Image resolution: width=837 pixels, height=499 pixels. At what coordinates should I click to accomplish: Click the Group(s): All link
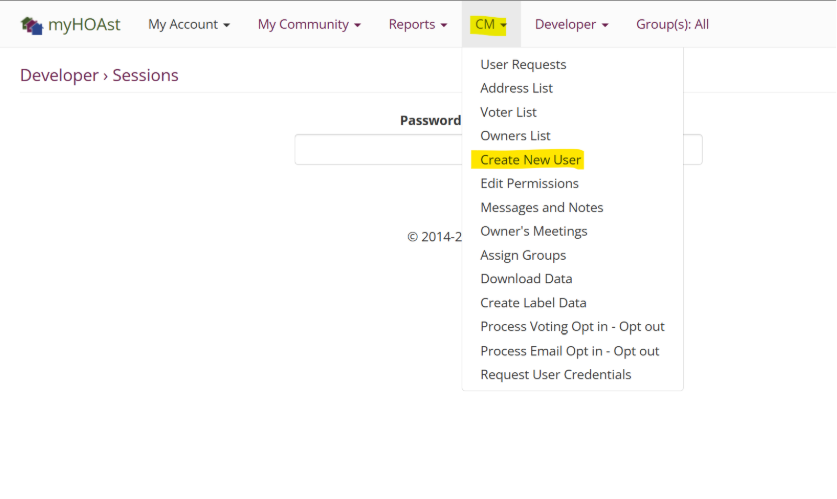[x=672, y=24]
